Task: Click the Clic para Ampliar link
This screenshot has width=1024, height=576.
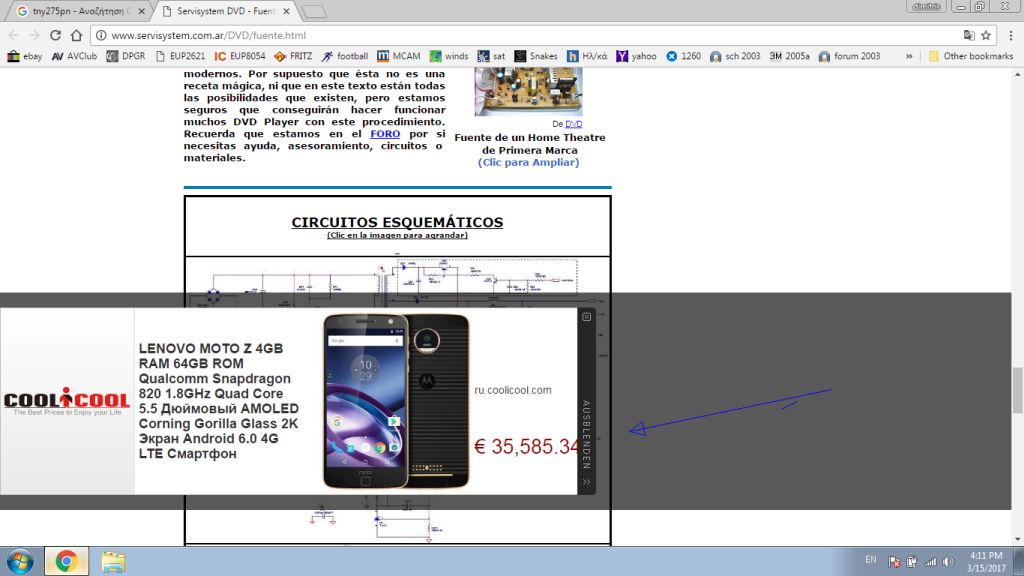Action: pyautogui.click(x=528, y=163)
